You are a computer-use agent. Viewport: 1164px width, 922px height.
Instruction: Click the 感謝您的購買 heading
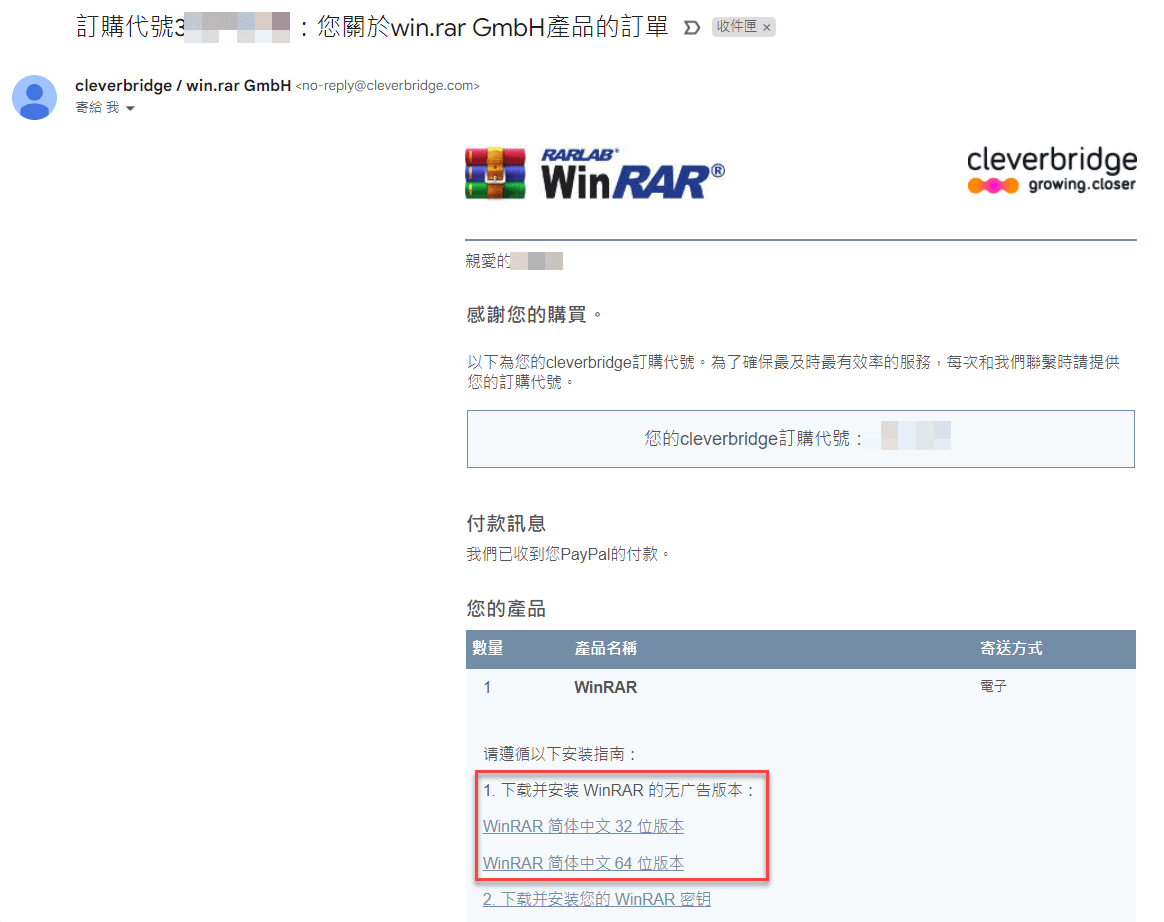click(533, 315)
